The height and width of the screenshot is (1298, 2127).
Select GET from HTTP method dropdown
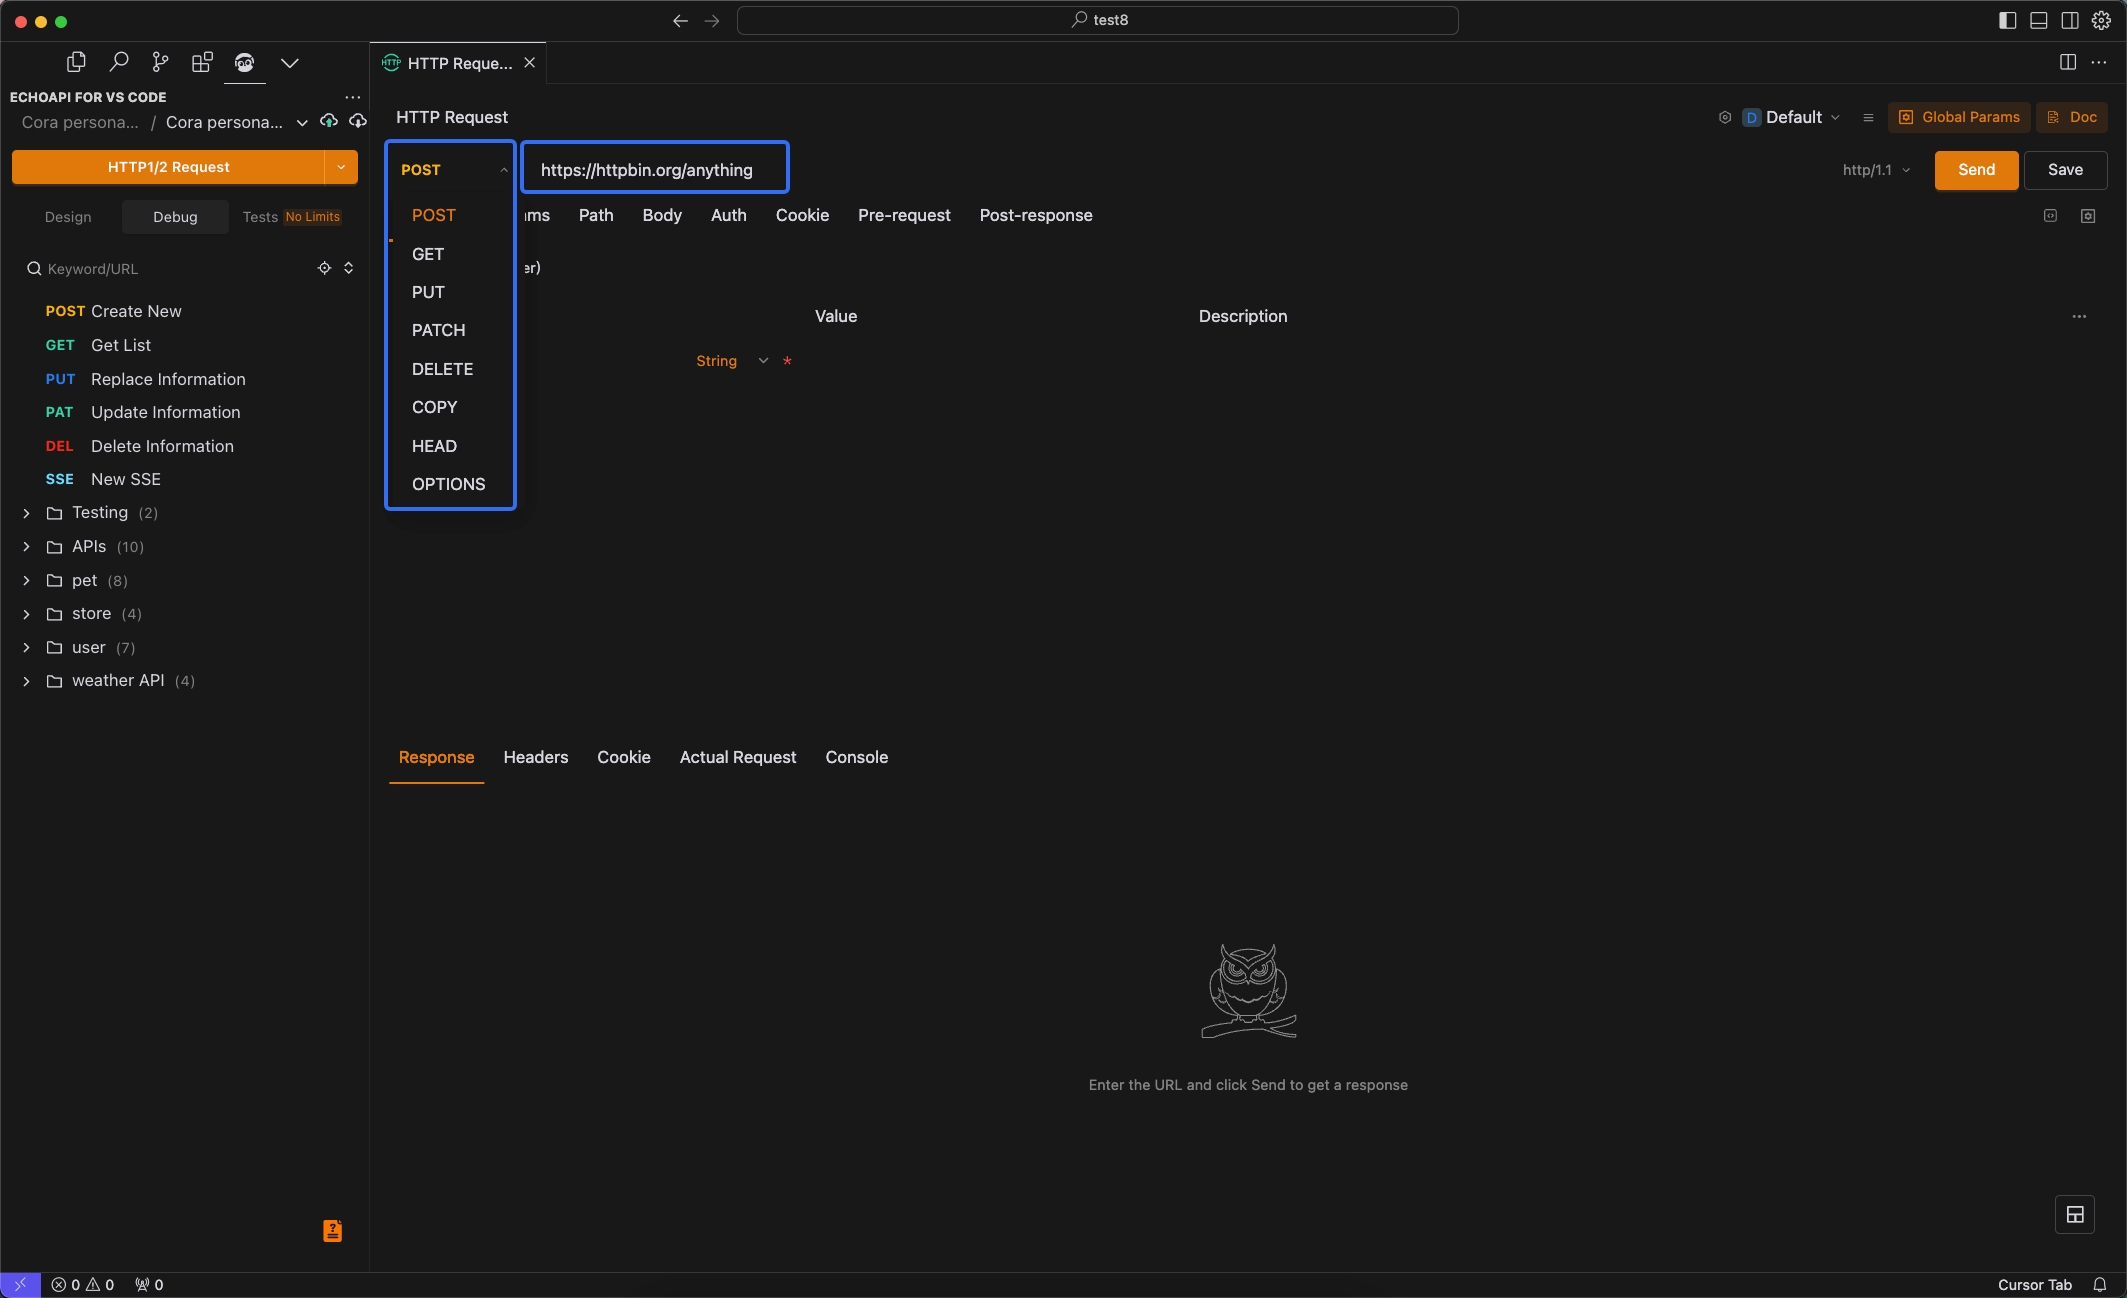click(428, 252)
